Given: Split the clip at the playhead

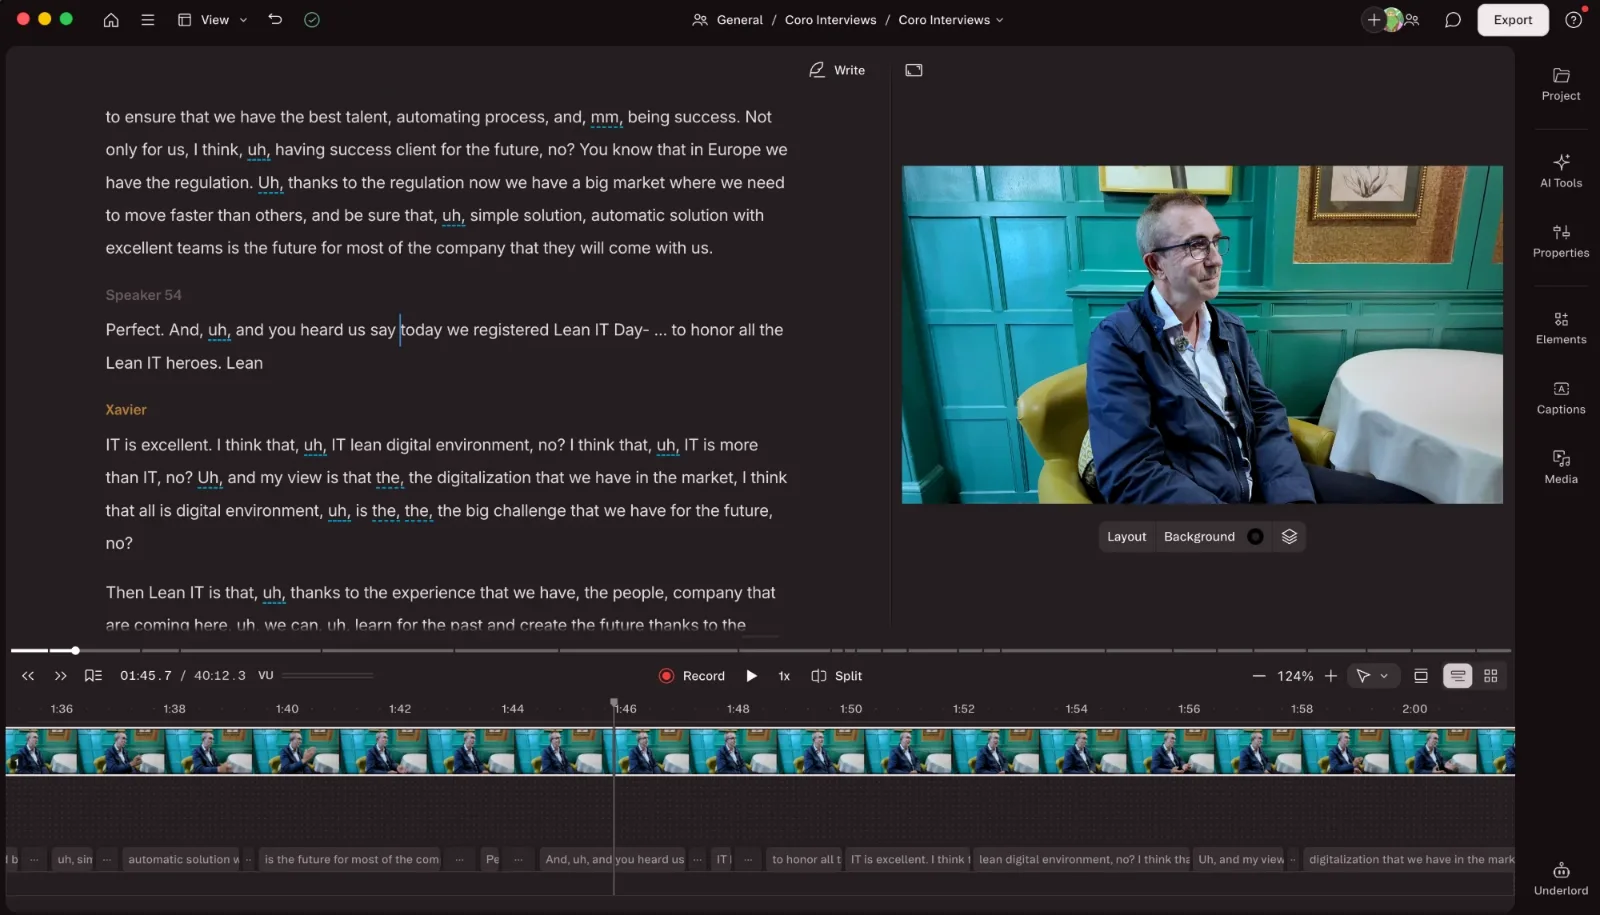Looking at the screenshot, I should pos(837,676).
